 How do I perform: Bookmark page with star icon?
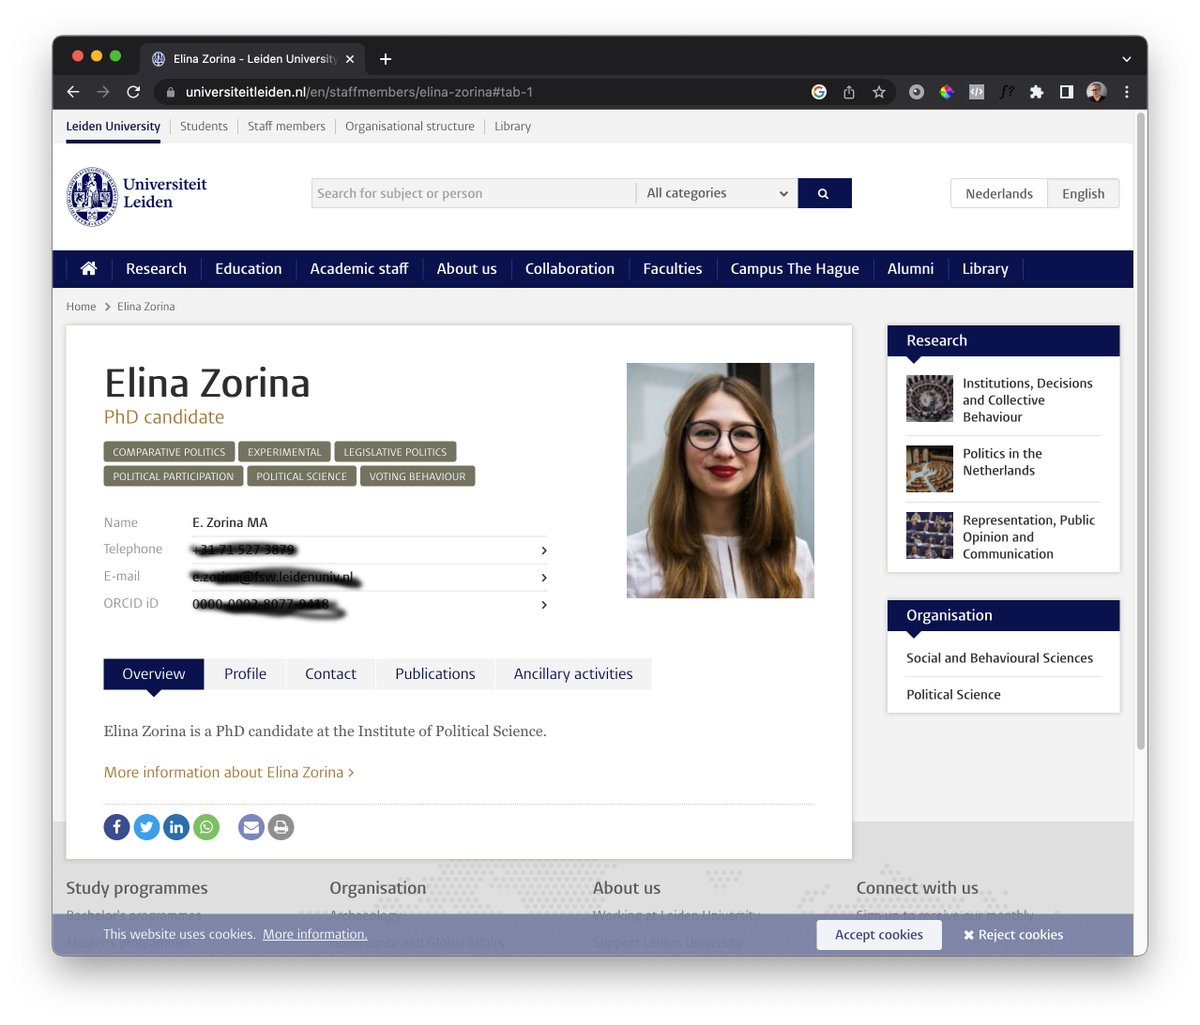(879, 92)
